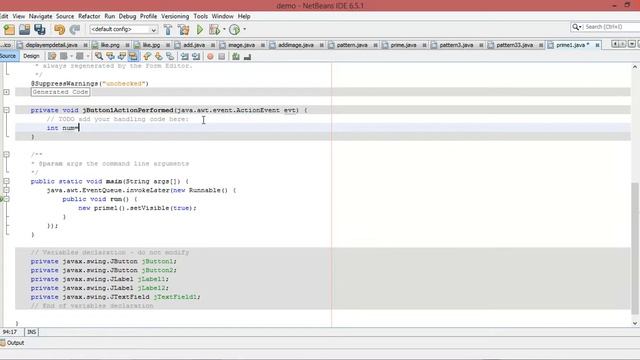Click the greyed Redo arrow icon

75,29
